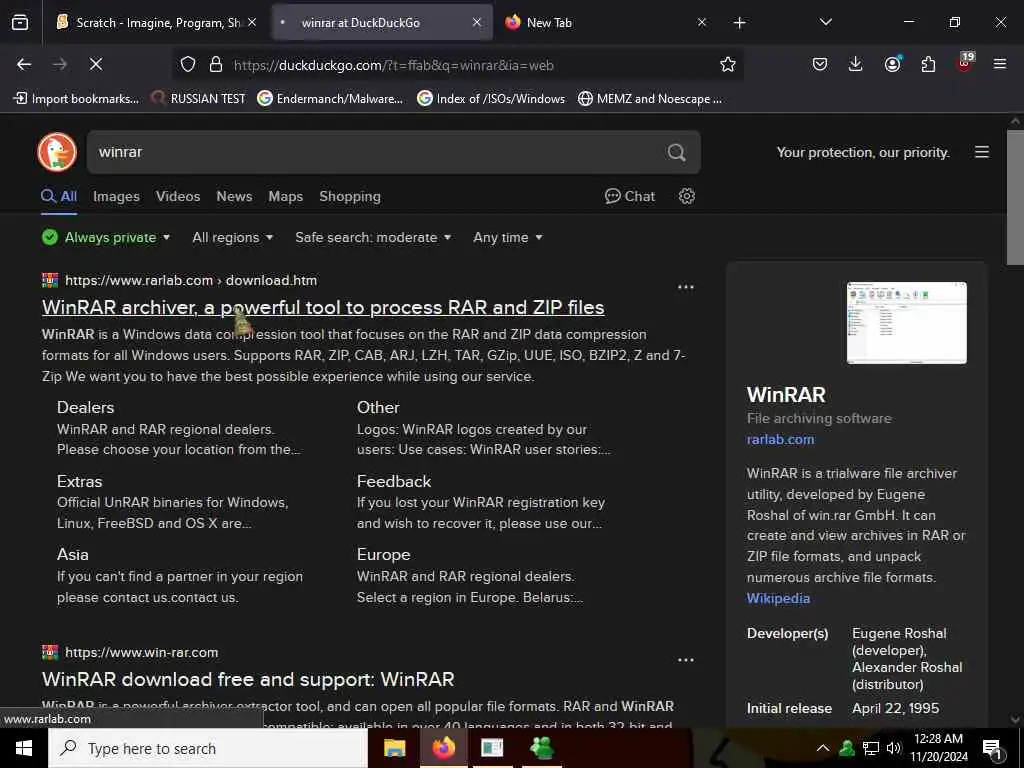Open search settings gear icon

coord(686,196)
